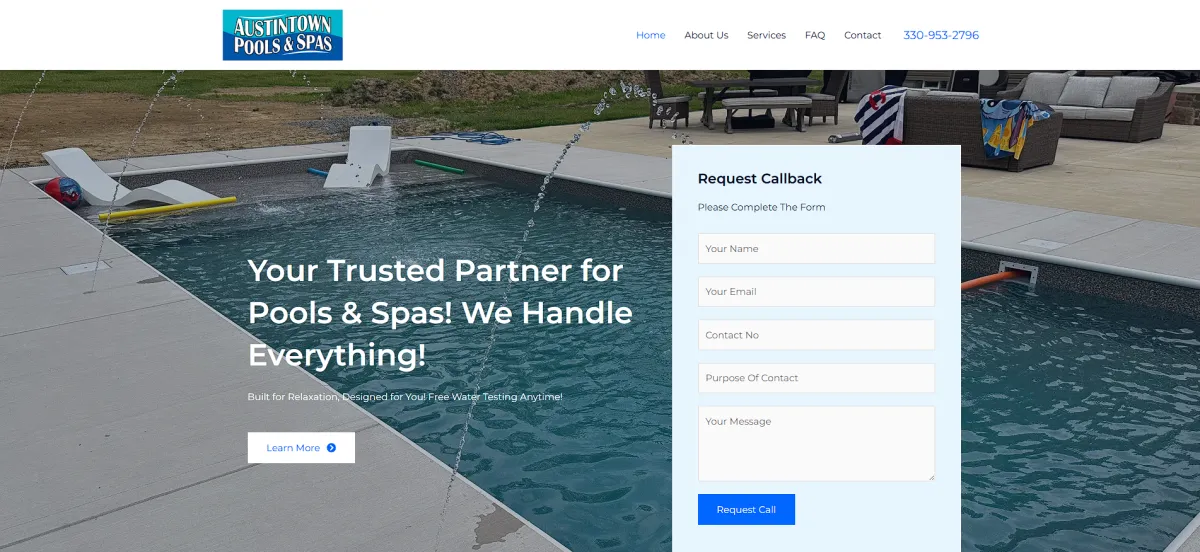Call the 330-953-2796 phone link
The image size is (1200, 552).
point(941,35)
